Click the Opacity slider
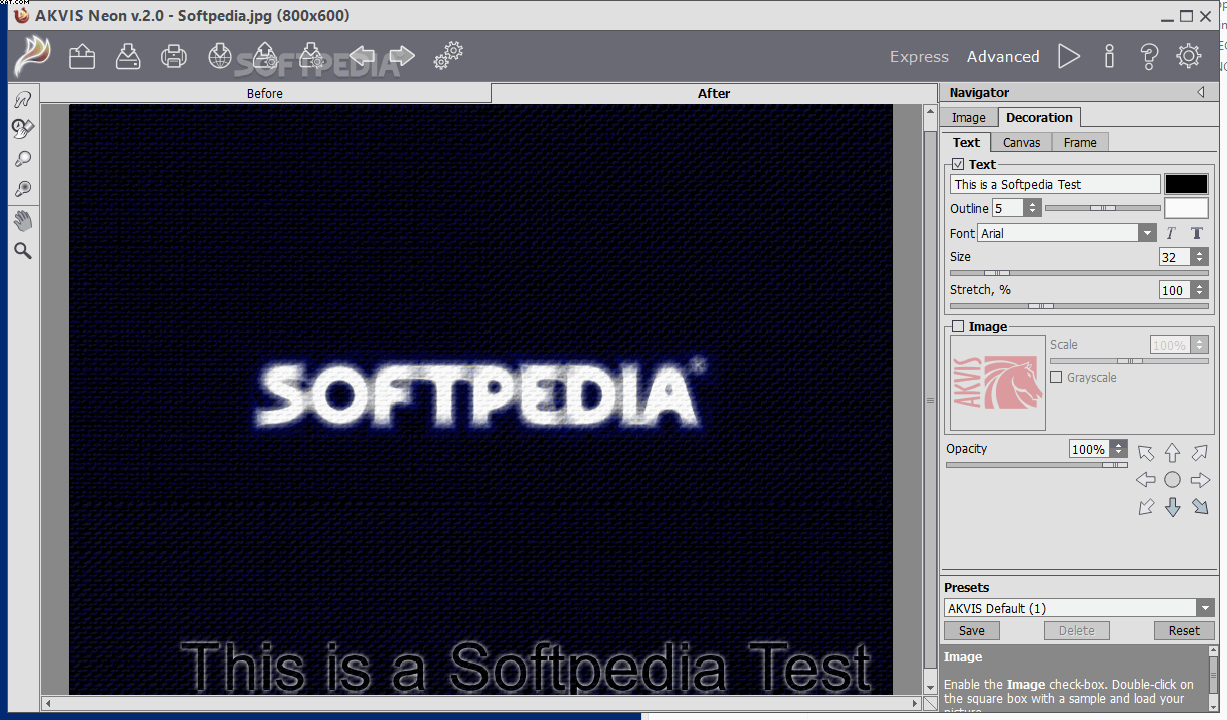 (x=1037, y=464)
